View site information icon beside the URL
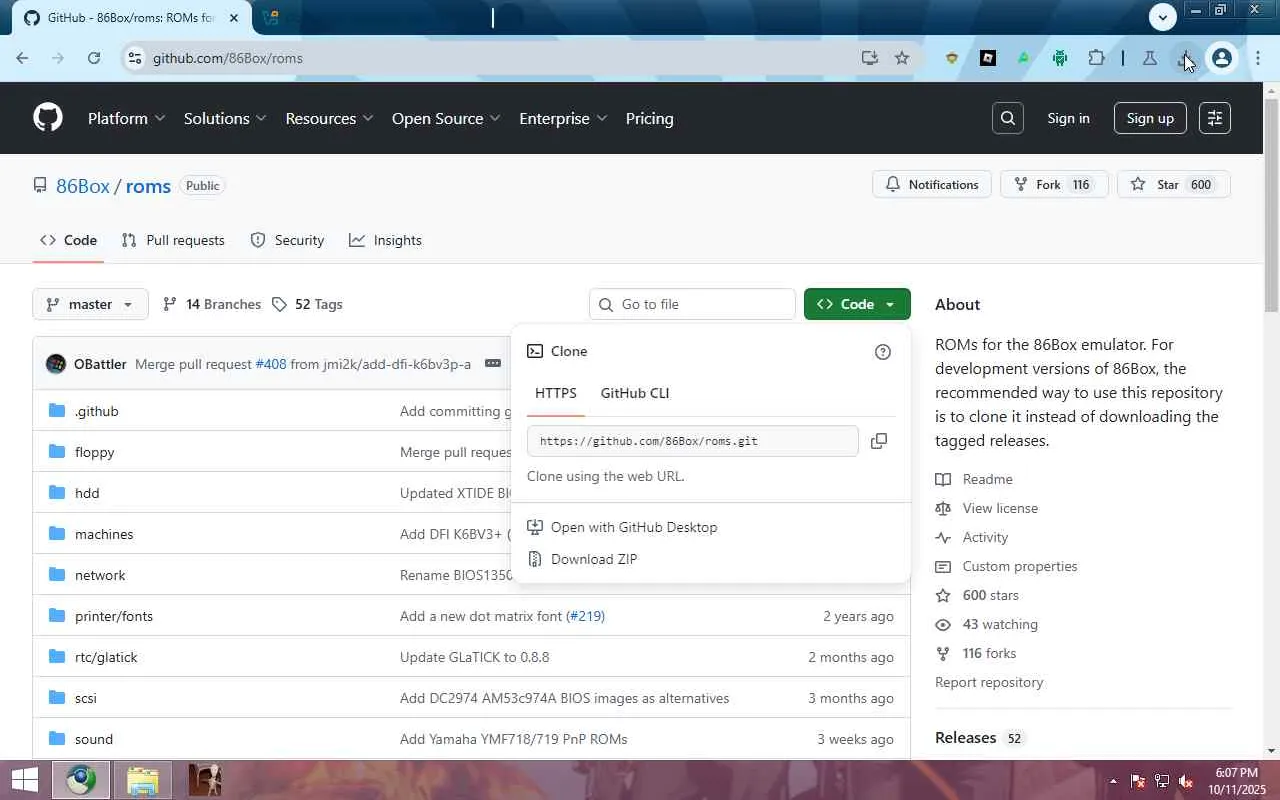The height and width of the screenshot is (800, 1280). tap(136, 58)
